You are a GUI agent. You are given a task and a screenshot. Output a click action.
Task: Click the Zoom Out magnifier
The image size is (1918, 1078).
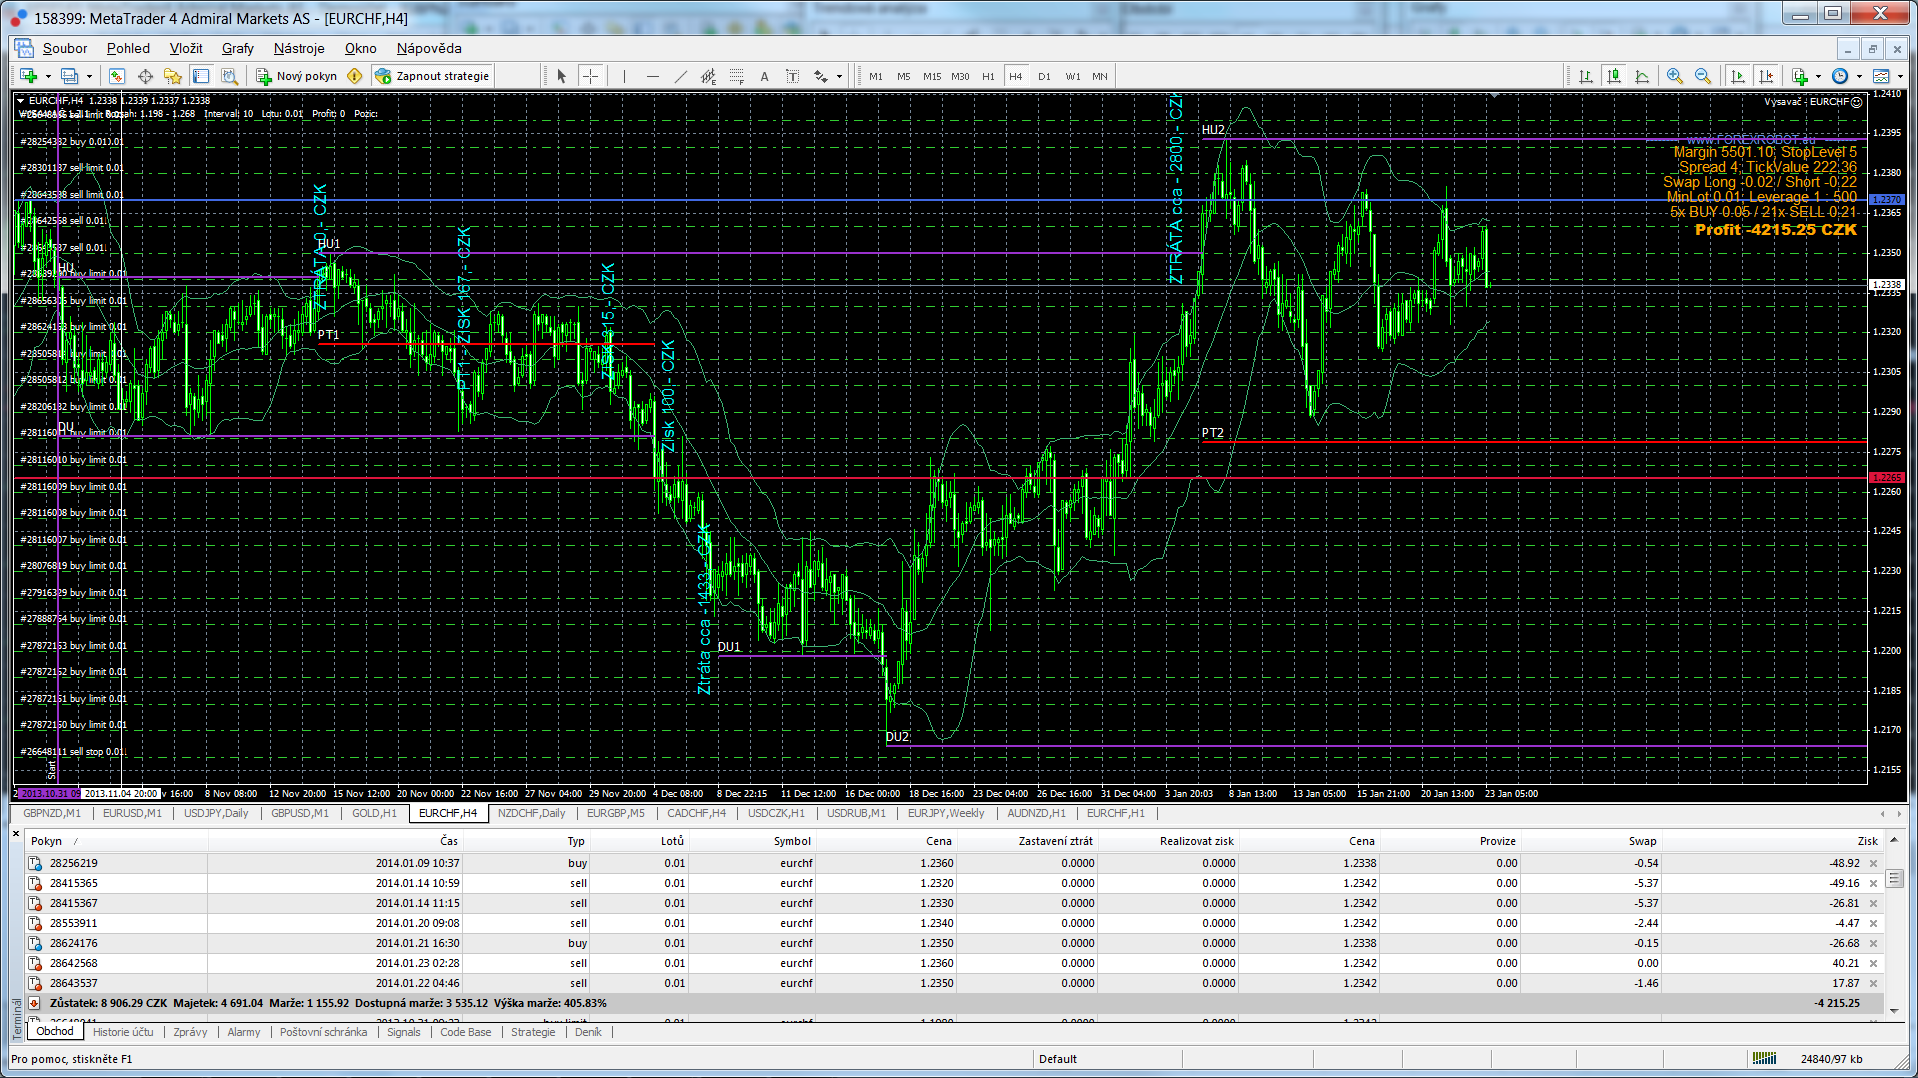[x=1703, y=76]
